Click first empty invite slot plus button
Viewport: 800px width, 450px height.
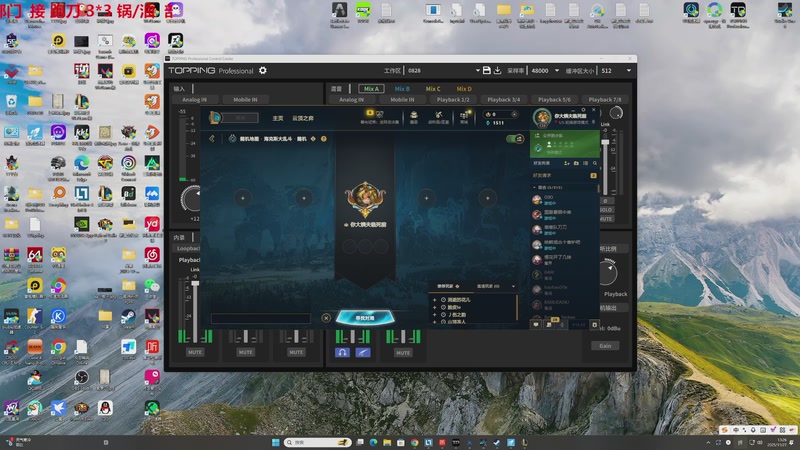click(243, 198)
